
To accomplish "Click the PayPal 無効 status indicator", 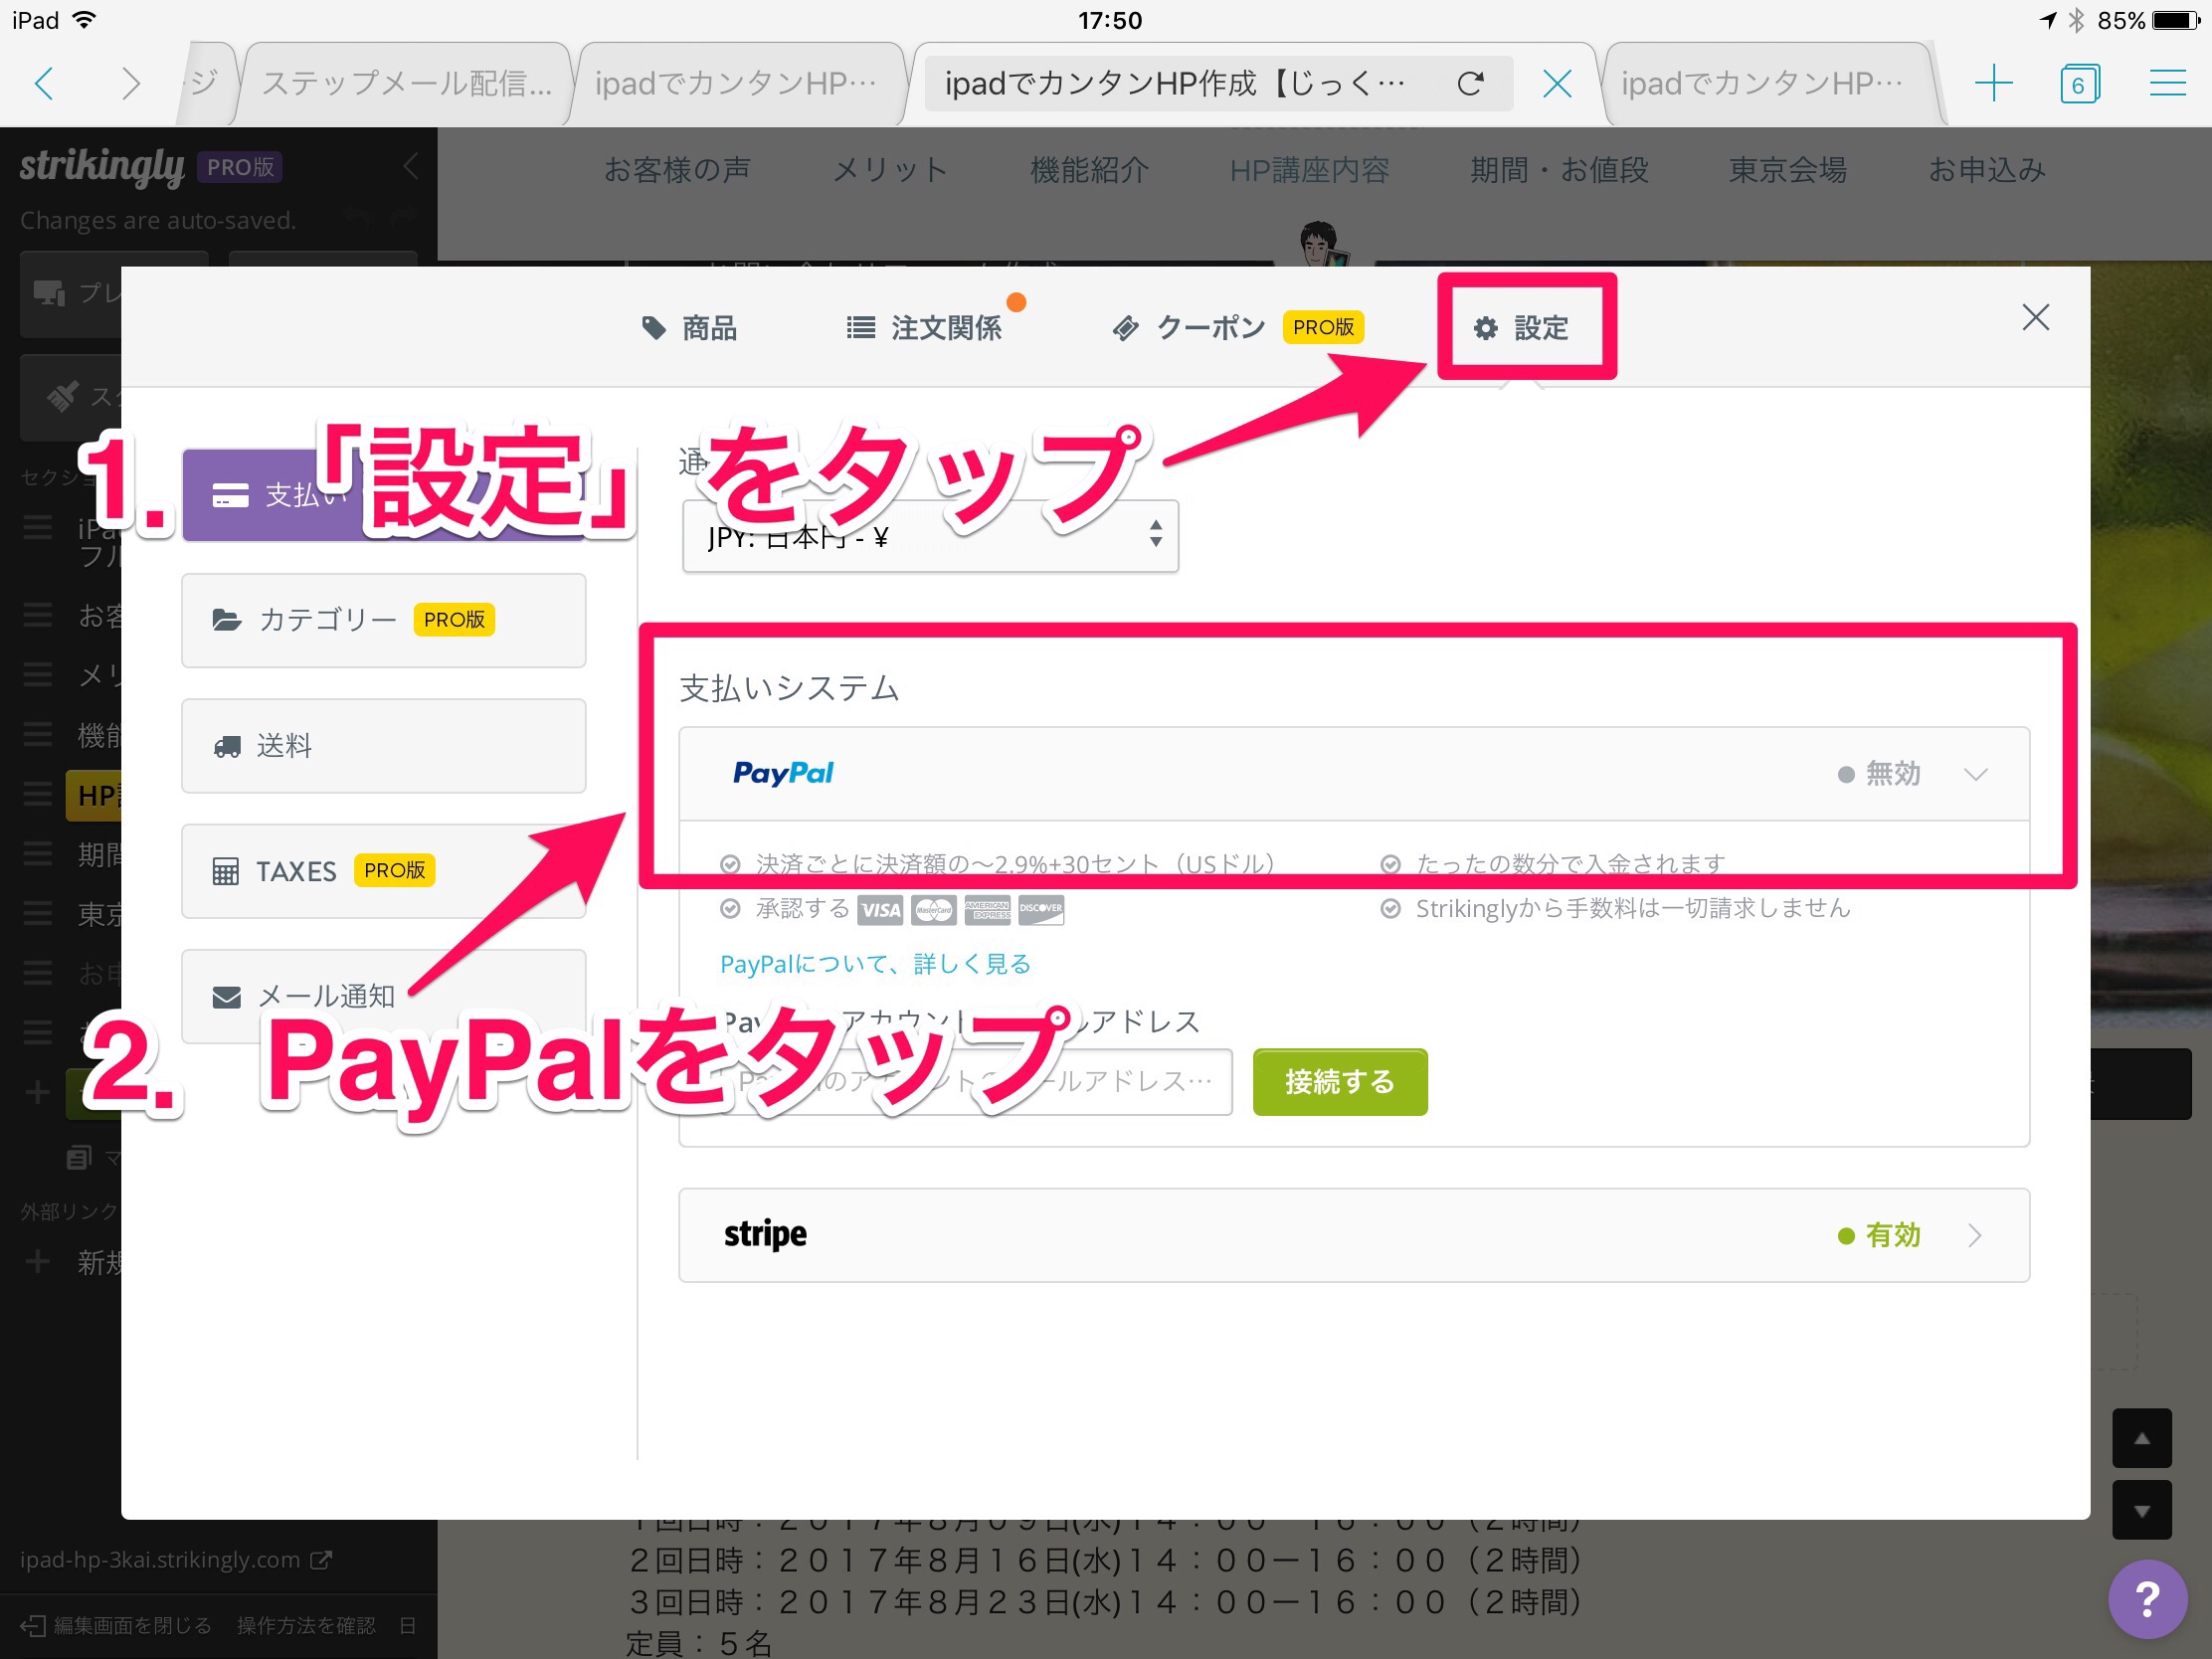I will (x=1879, y=774).
